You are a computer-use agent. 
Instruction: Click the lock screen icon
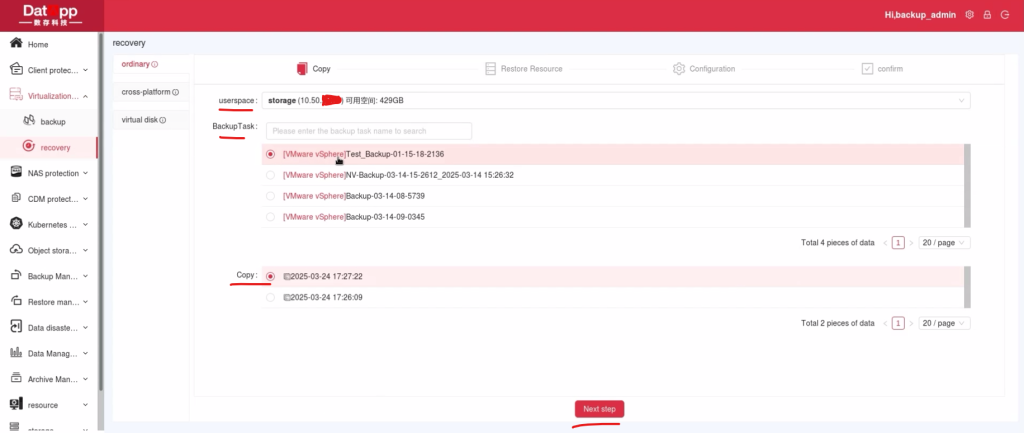click(987, 15)
